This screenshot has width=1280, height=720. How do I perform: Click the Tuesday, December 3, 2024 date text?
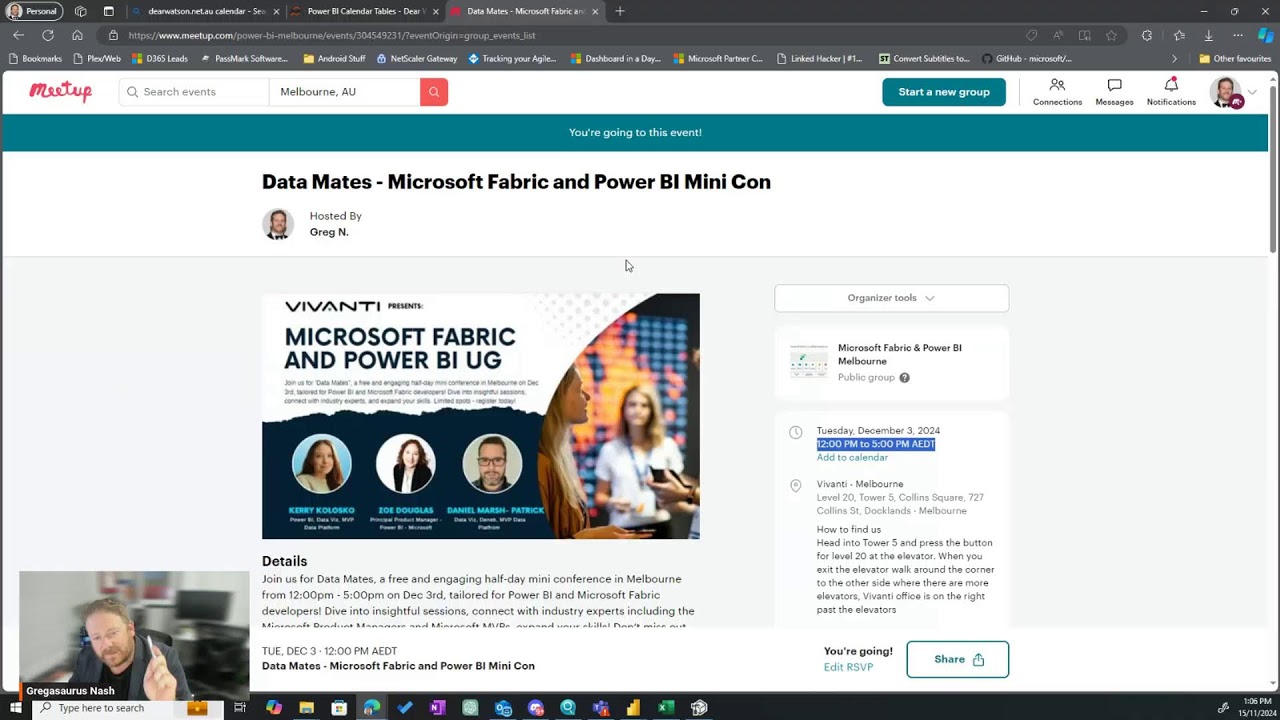878,431
